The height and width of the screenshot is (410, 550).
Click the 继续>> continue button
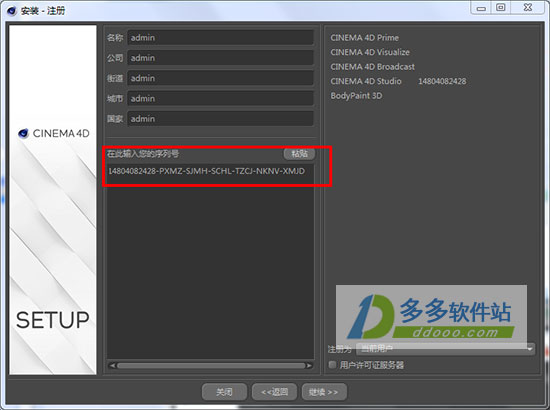(x=324, y=392)
